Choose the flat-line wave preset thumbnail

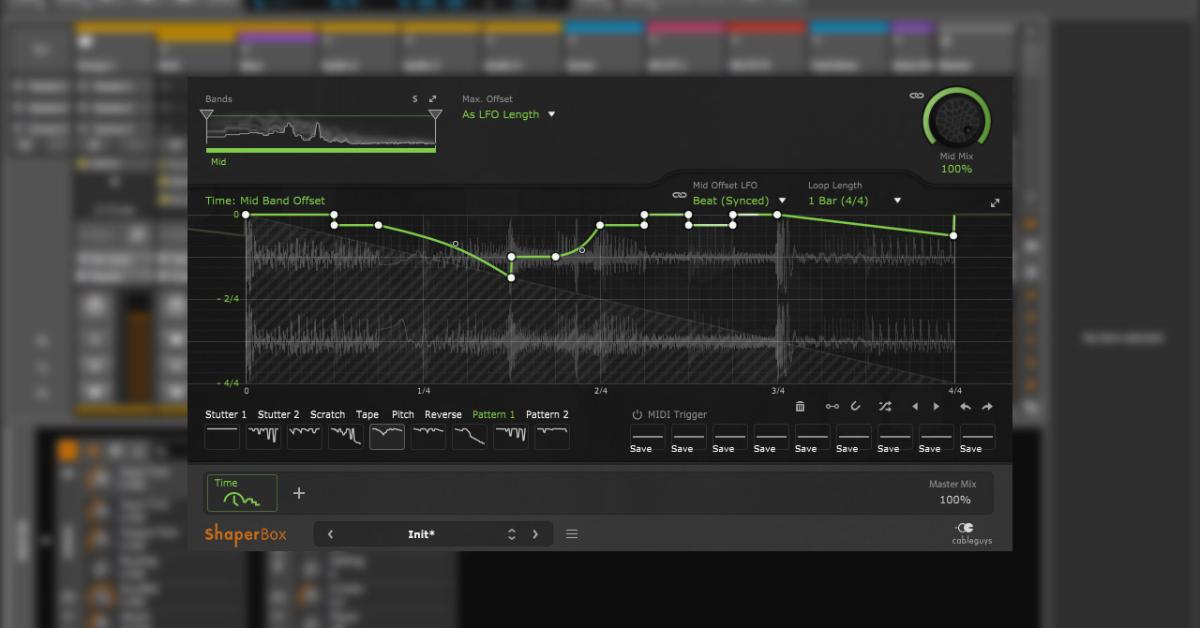pyautogui.click(x=222, y=436)
